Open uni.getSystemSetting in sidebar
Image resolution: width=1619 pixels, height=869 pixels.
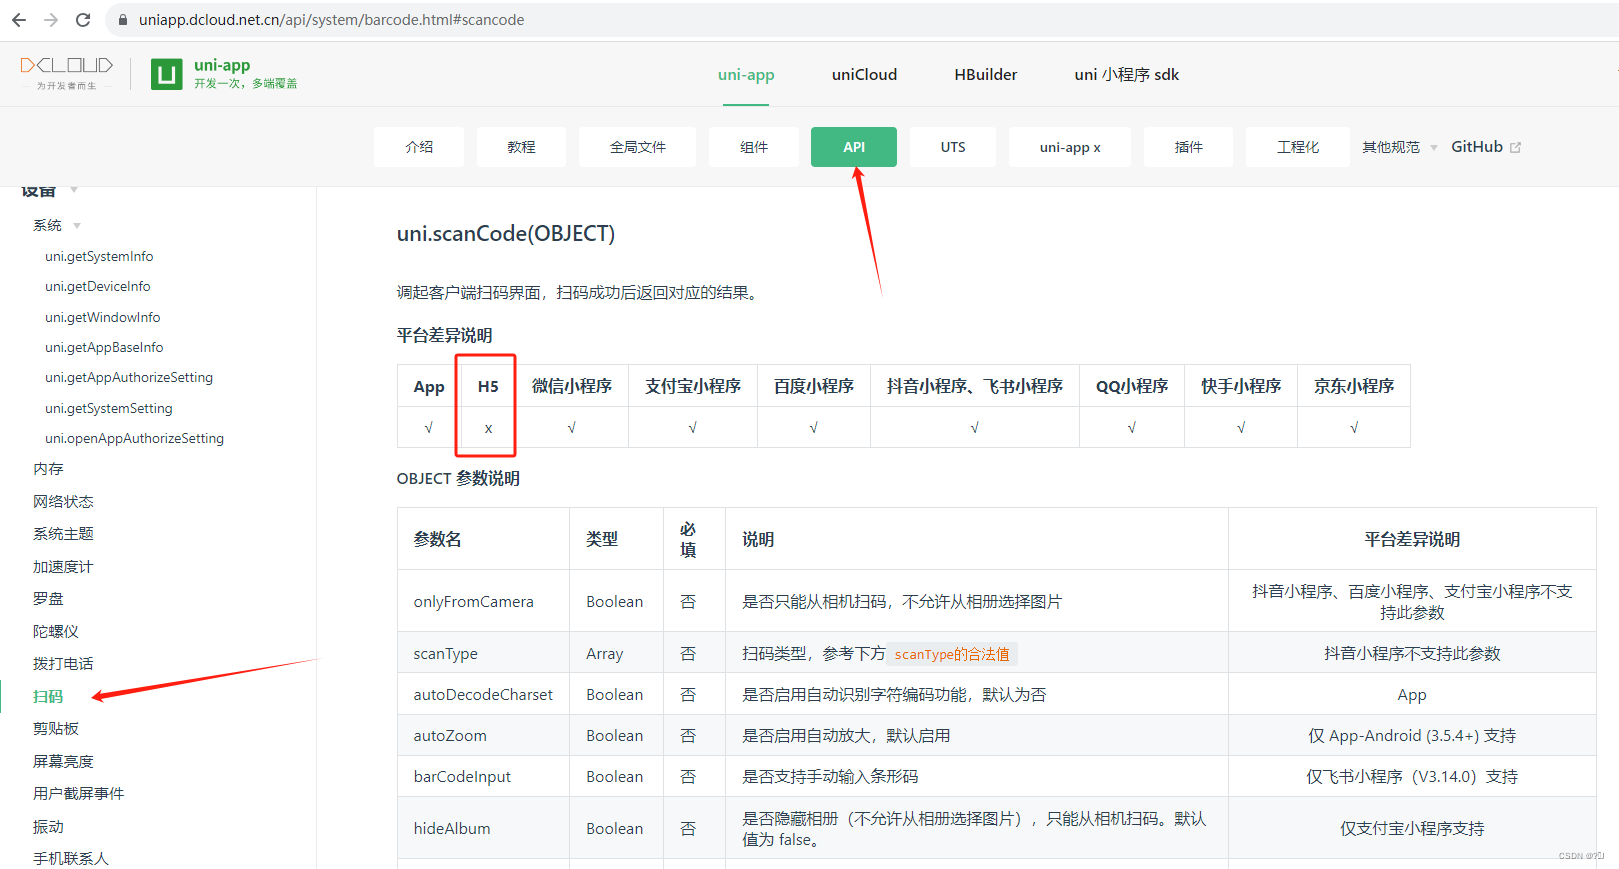click(109, 409)
